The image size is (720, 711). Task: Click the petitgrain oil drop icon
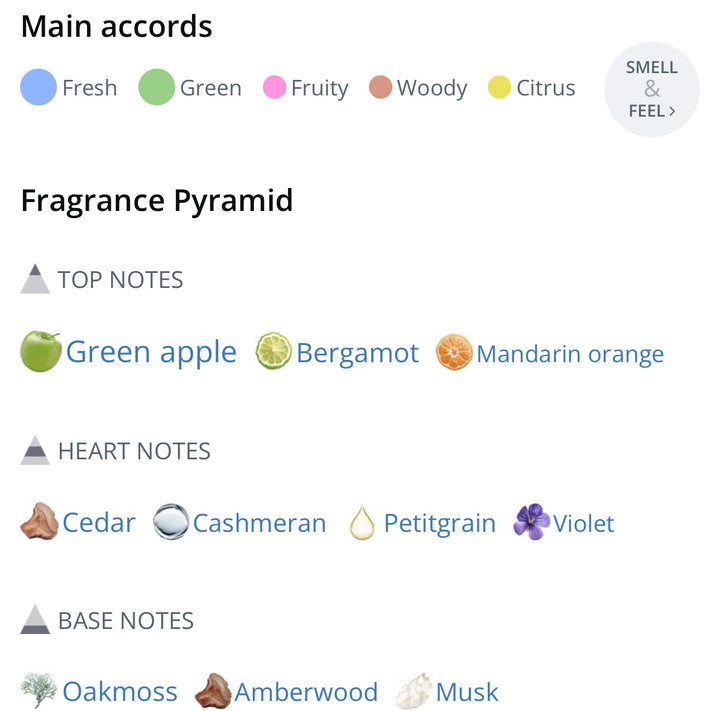[362, 522]
